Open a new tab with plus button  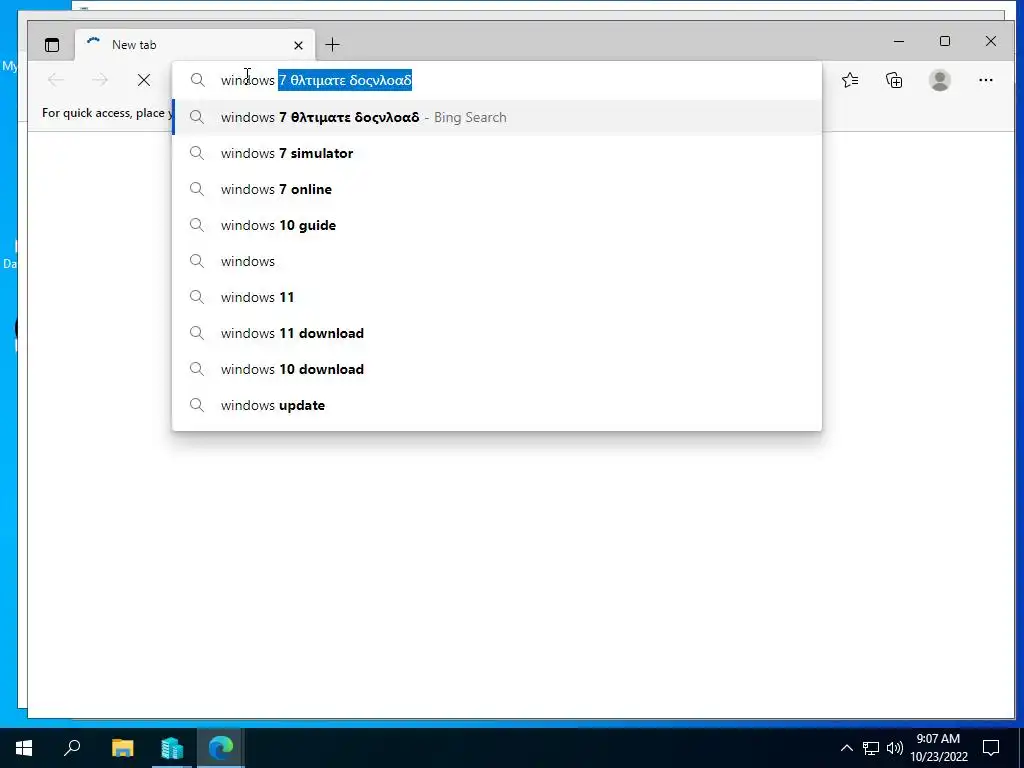tap(332, 44)
